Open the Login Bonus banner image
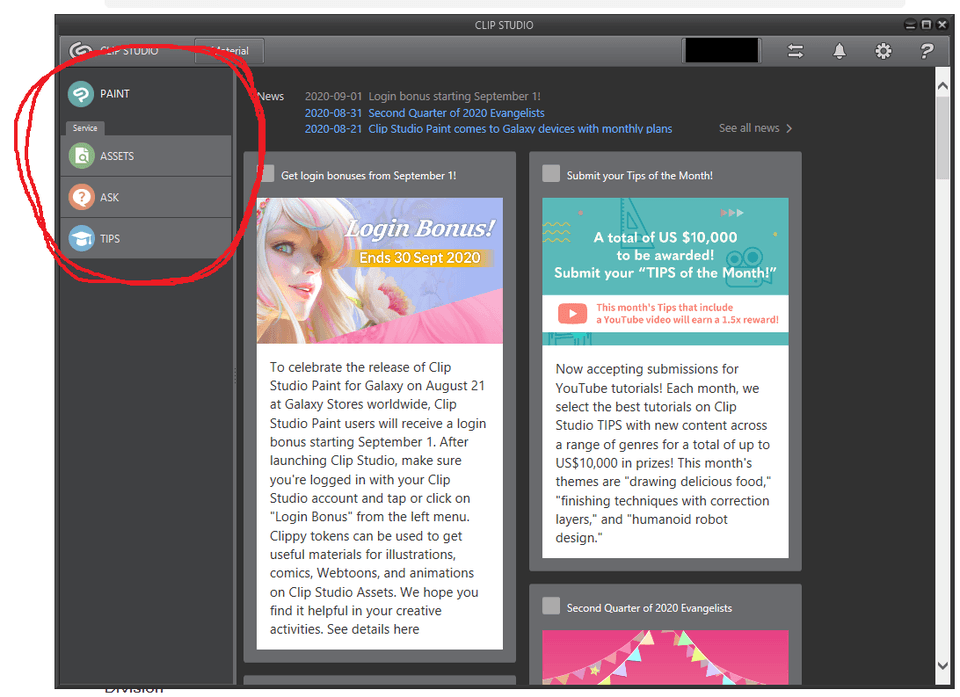 pyautogui.click(x=380, y=270)
